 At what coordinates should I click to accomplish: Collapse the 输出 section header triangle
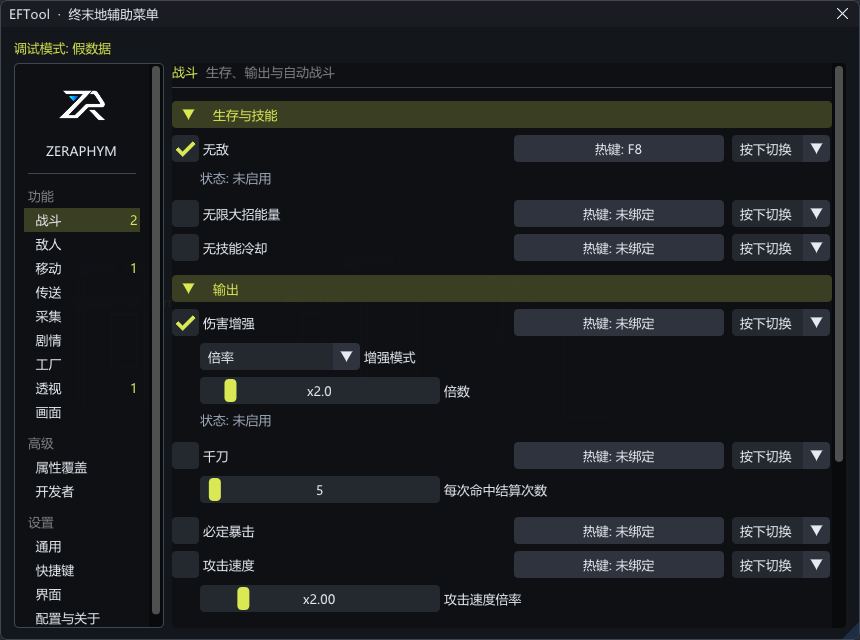coord(189,288)
